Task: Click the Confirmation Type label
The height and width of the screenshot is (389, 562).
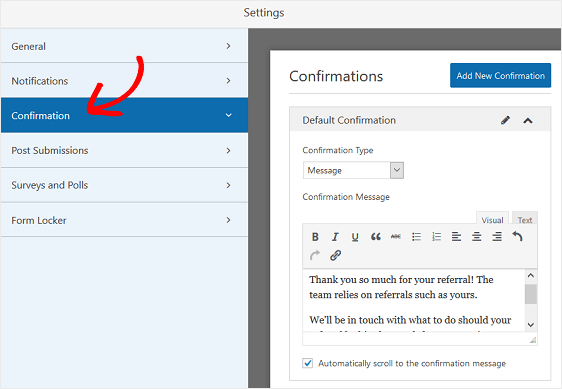Action: tap(338, 150)
